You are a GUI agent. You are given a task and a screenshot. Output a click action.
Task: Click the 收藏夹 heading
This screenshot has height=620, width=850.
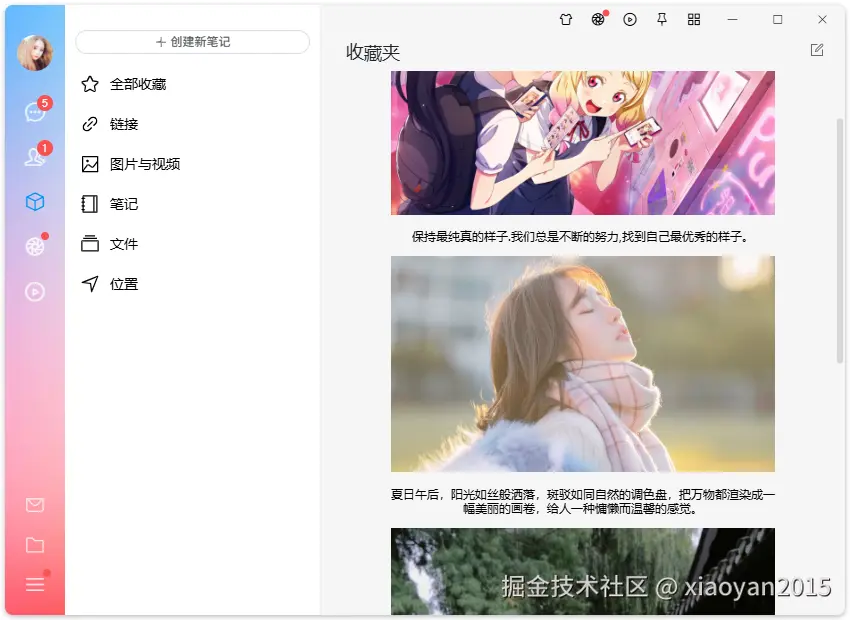point(373,53)
